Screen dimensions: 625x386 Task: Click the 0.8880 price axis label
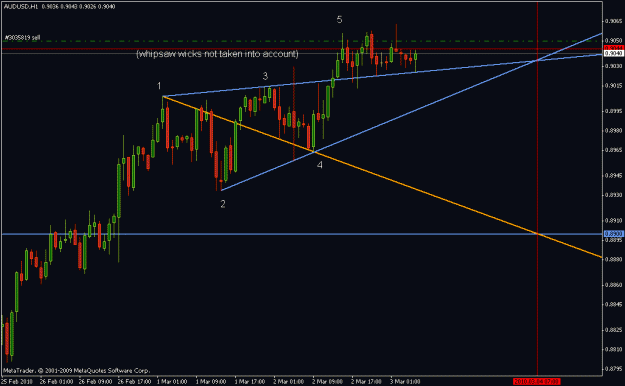(x=614, y=259)
